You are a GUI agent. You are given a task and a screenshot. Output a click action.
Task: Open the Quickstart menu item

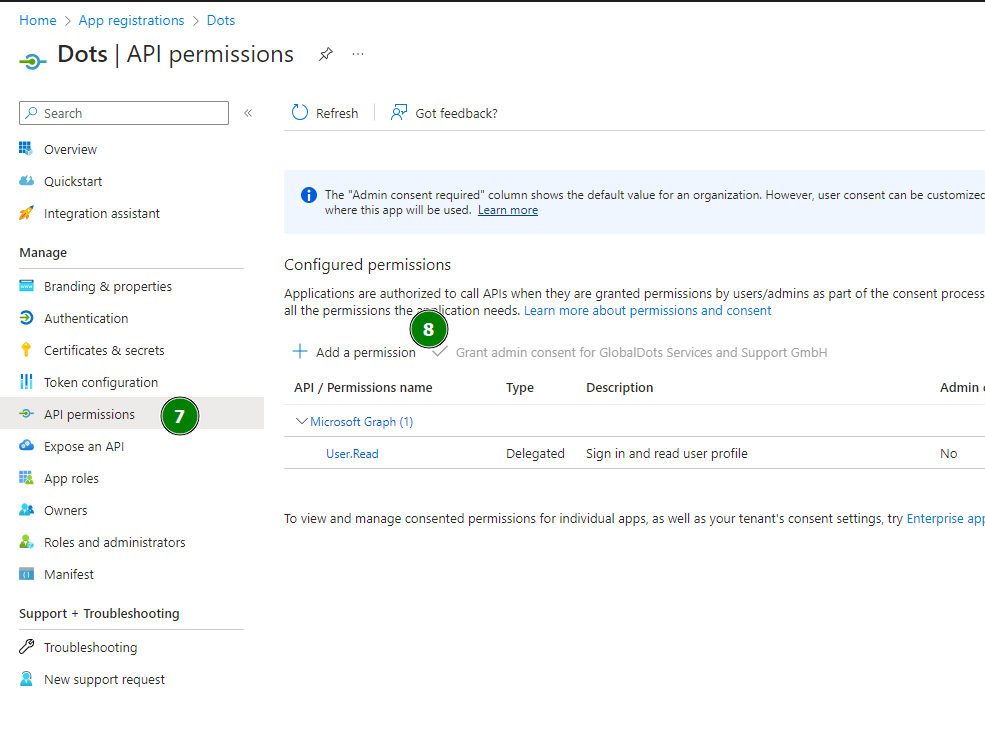(x=73, y=182)
